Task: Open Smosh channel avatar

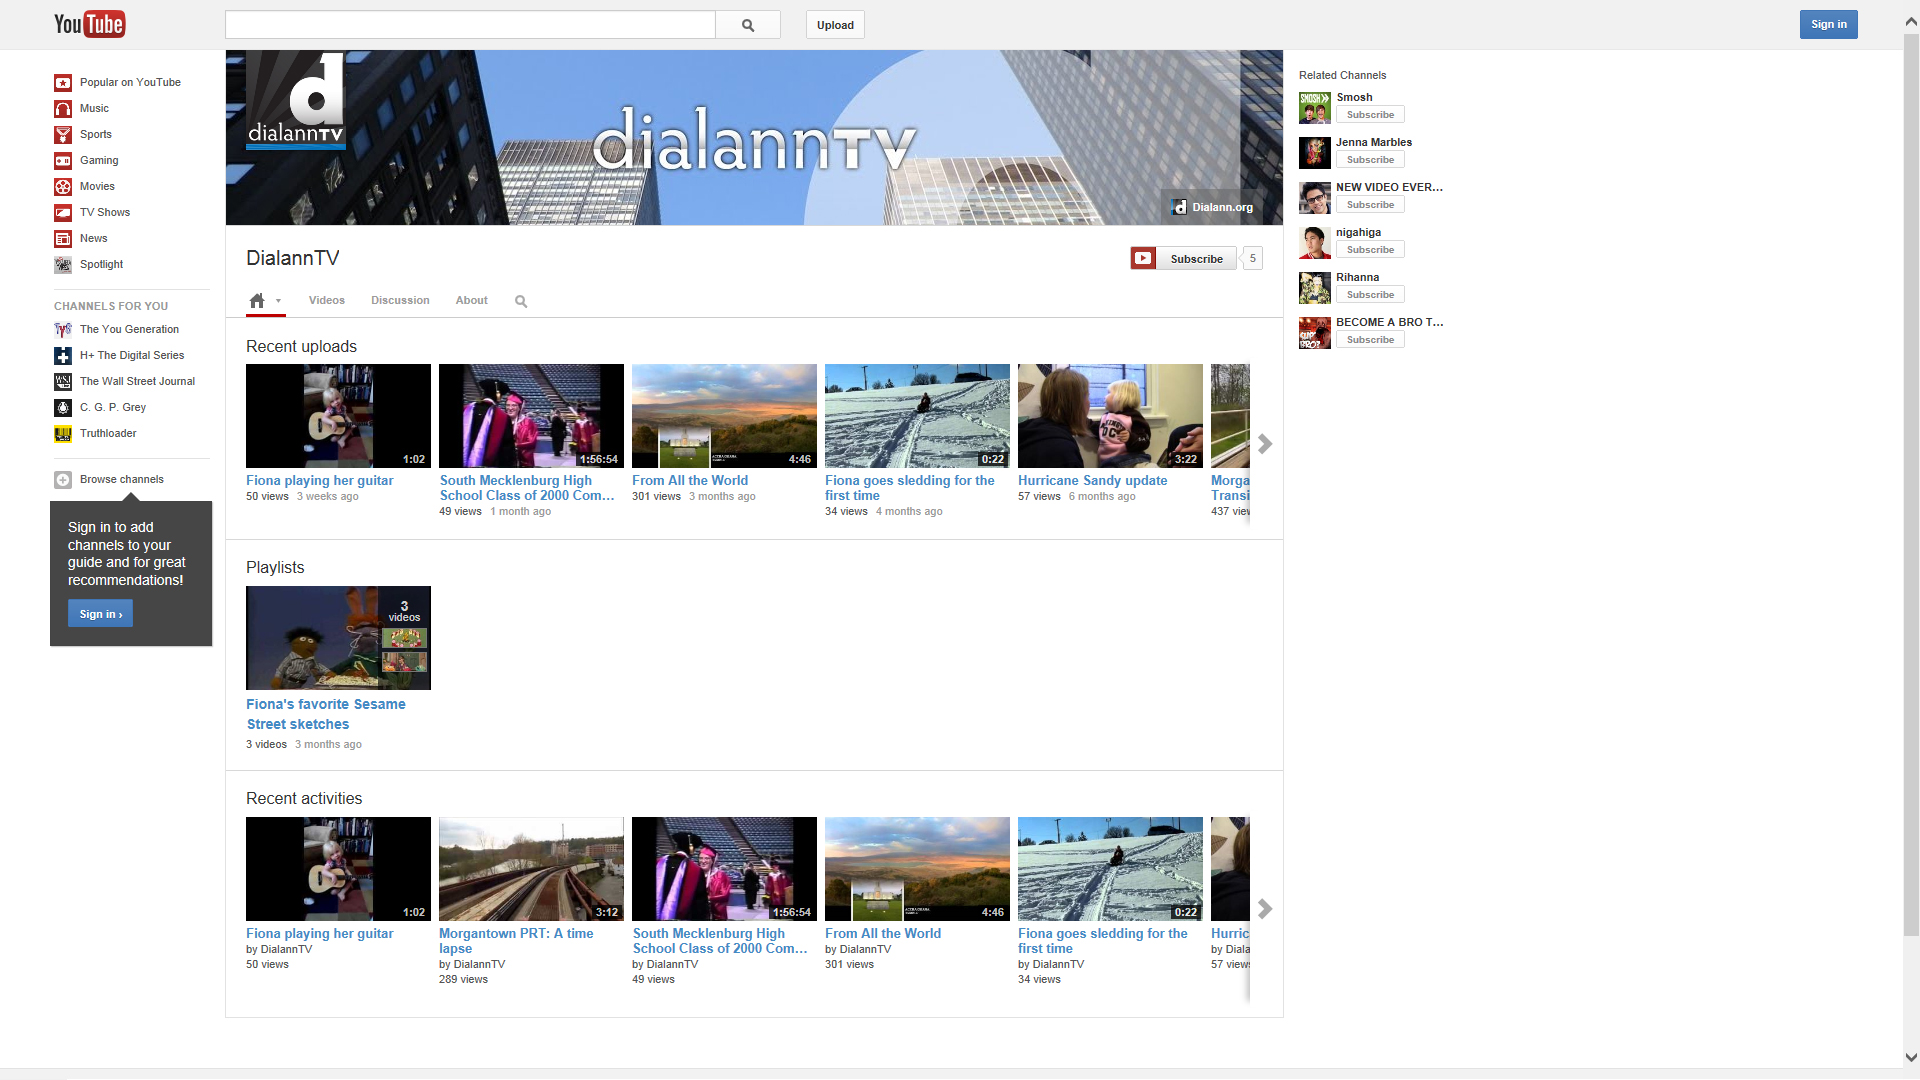Action: [1315, 107]
